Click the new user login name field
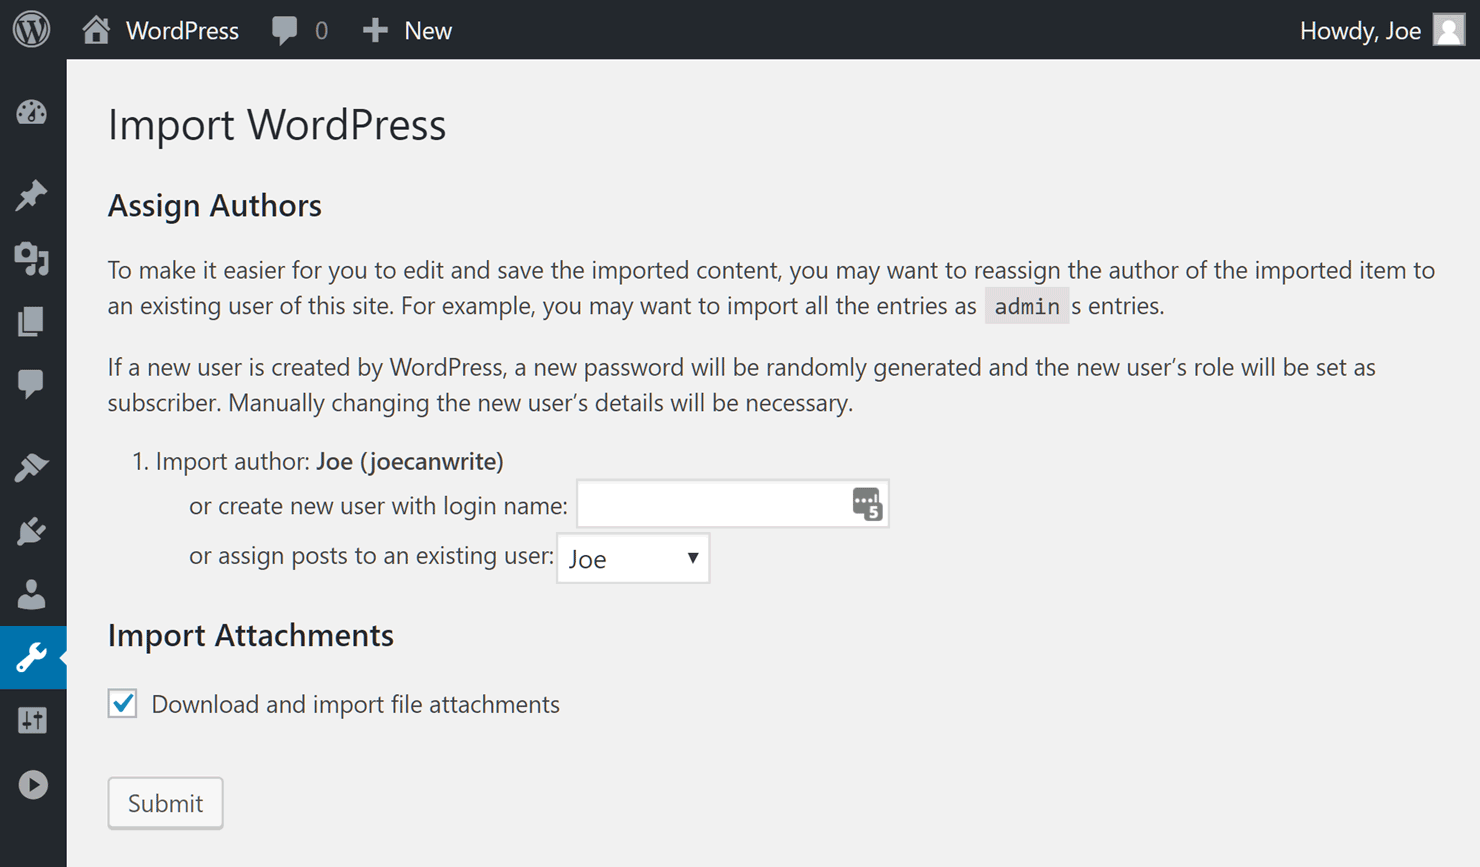Screen dimensions: 1480x867 click(733, 505)
